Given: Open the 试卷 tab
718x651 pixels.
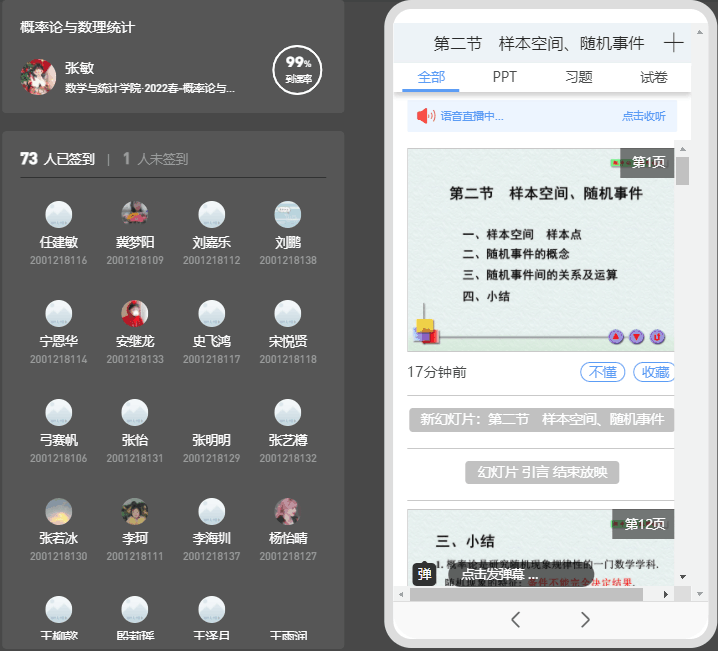Looking at the screenshot, I should [x=653, y=77].
